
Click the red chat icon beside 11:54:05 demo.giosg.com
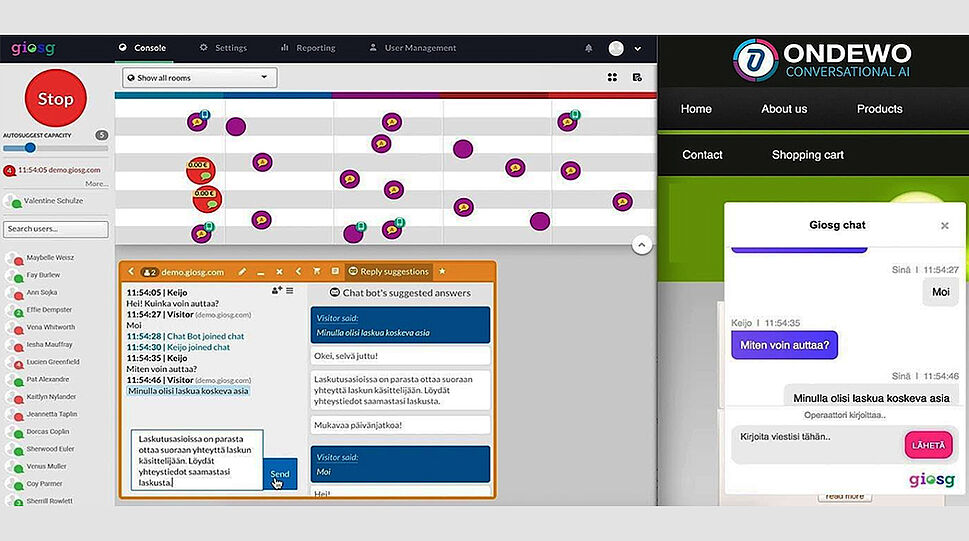pyautogui.click(x=9, y=171)
